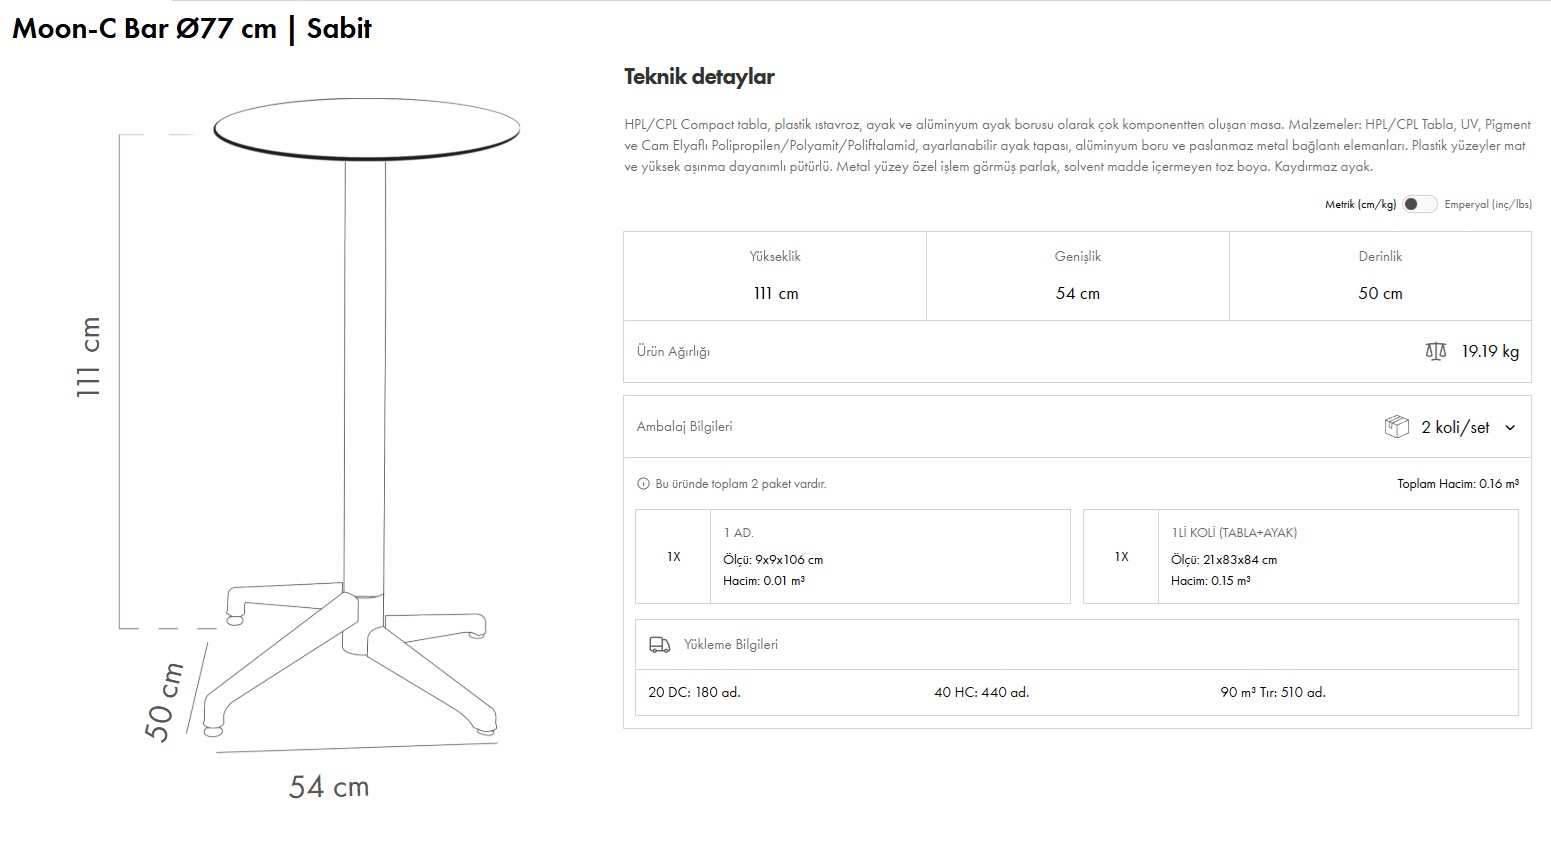Select the Yükseklik 111 cm cell
The image size is (1551, 851).
775,276
